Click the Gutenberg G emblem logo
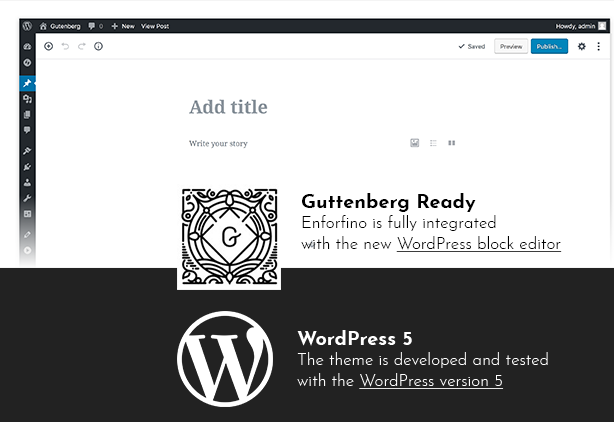The image size is (614, 422). click(x=229, y=237)
